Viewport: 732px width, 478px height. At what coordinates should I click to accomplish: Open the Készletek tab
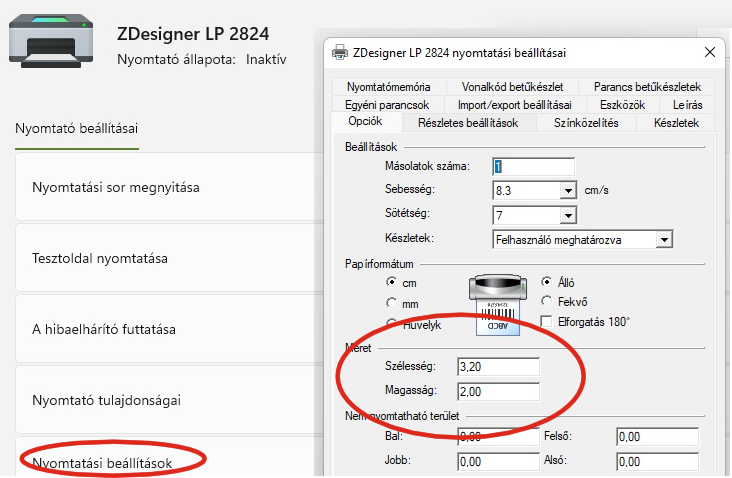pos(676,123)
